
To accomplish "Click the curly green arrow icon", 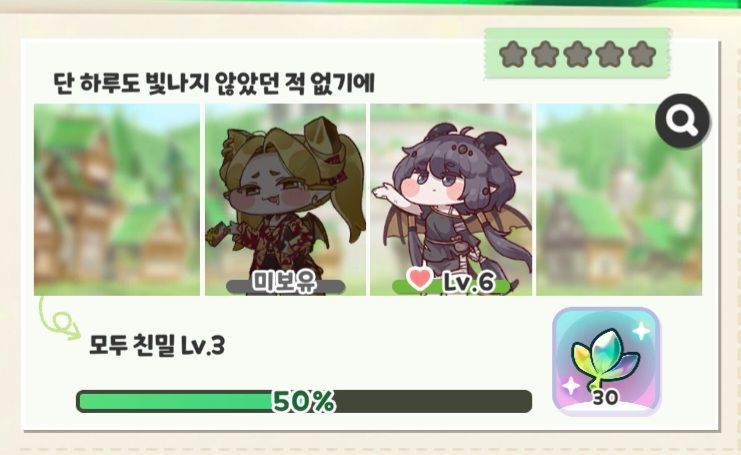I will [x=60, y=319].
